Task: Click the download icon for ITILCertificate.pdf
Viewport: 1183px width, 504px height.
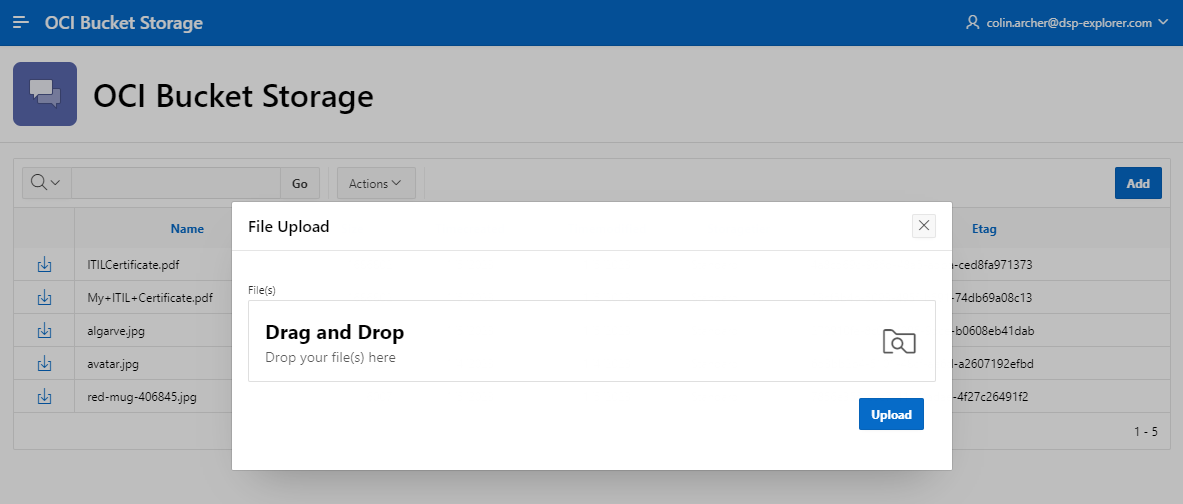Action: point(45,265)
